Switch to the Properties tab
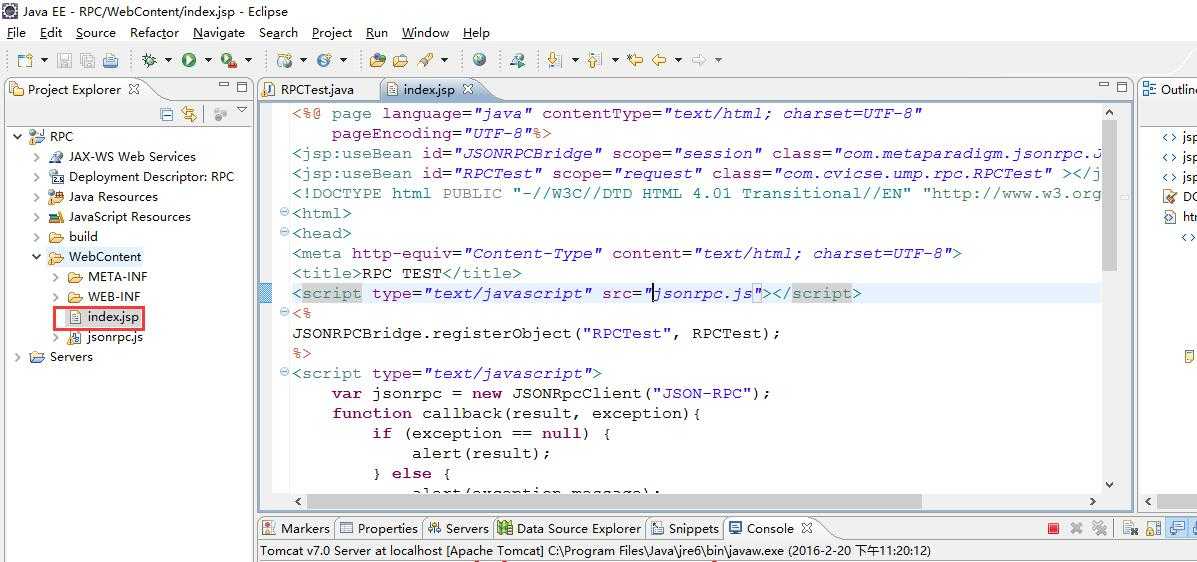The height and width of the screenshot is (562, 1197). [x=379, y=528]
